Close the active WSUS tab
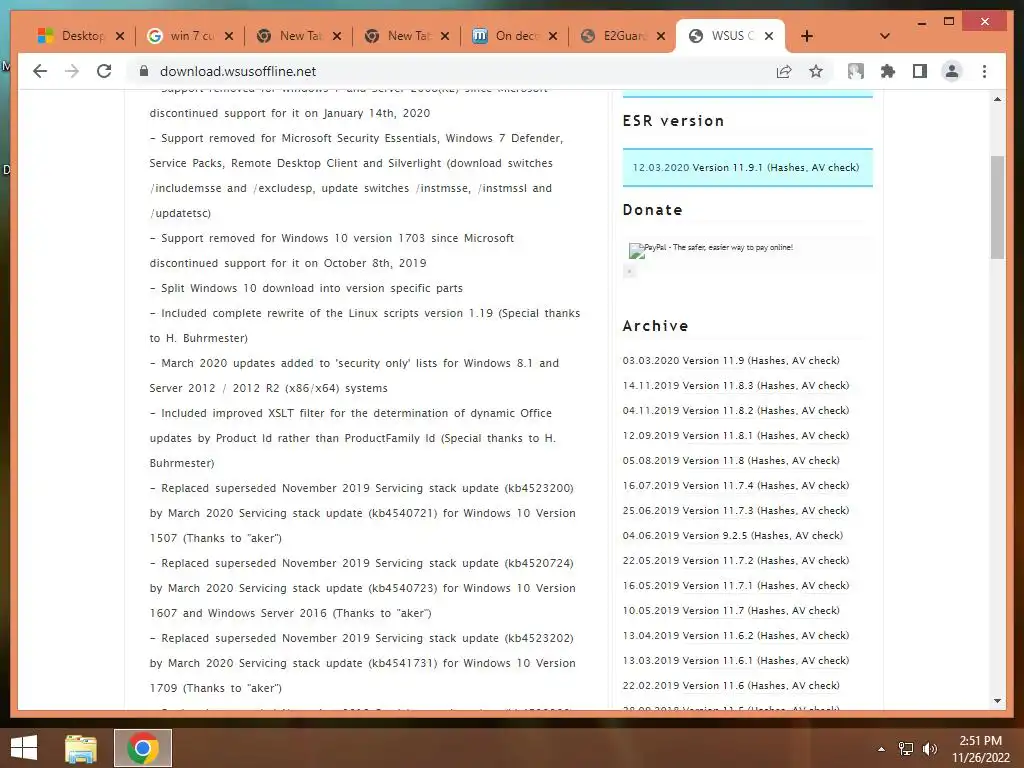Screen dimensions: 1024x768 [769, 36]
